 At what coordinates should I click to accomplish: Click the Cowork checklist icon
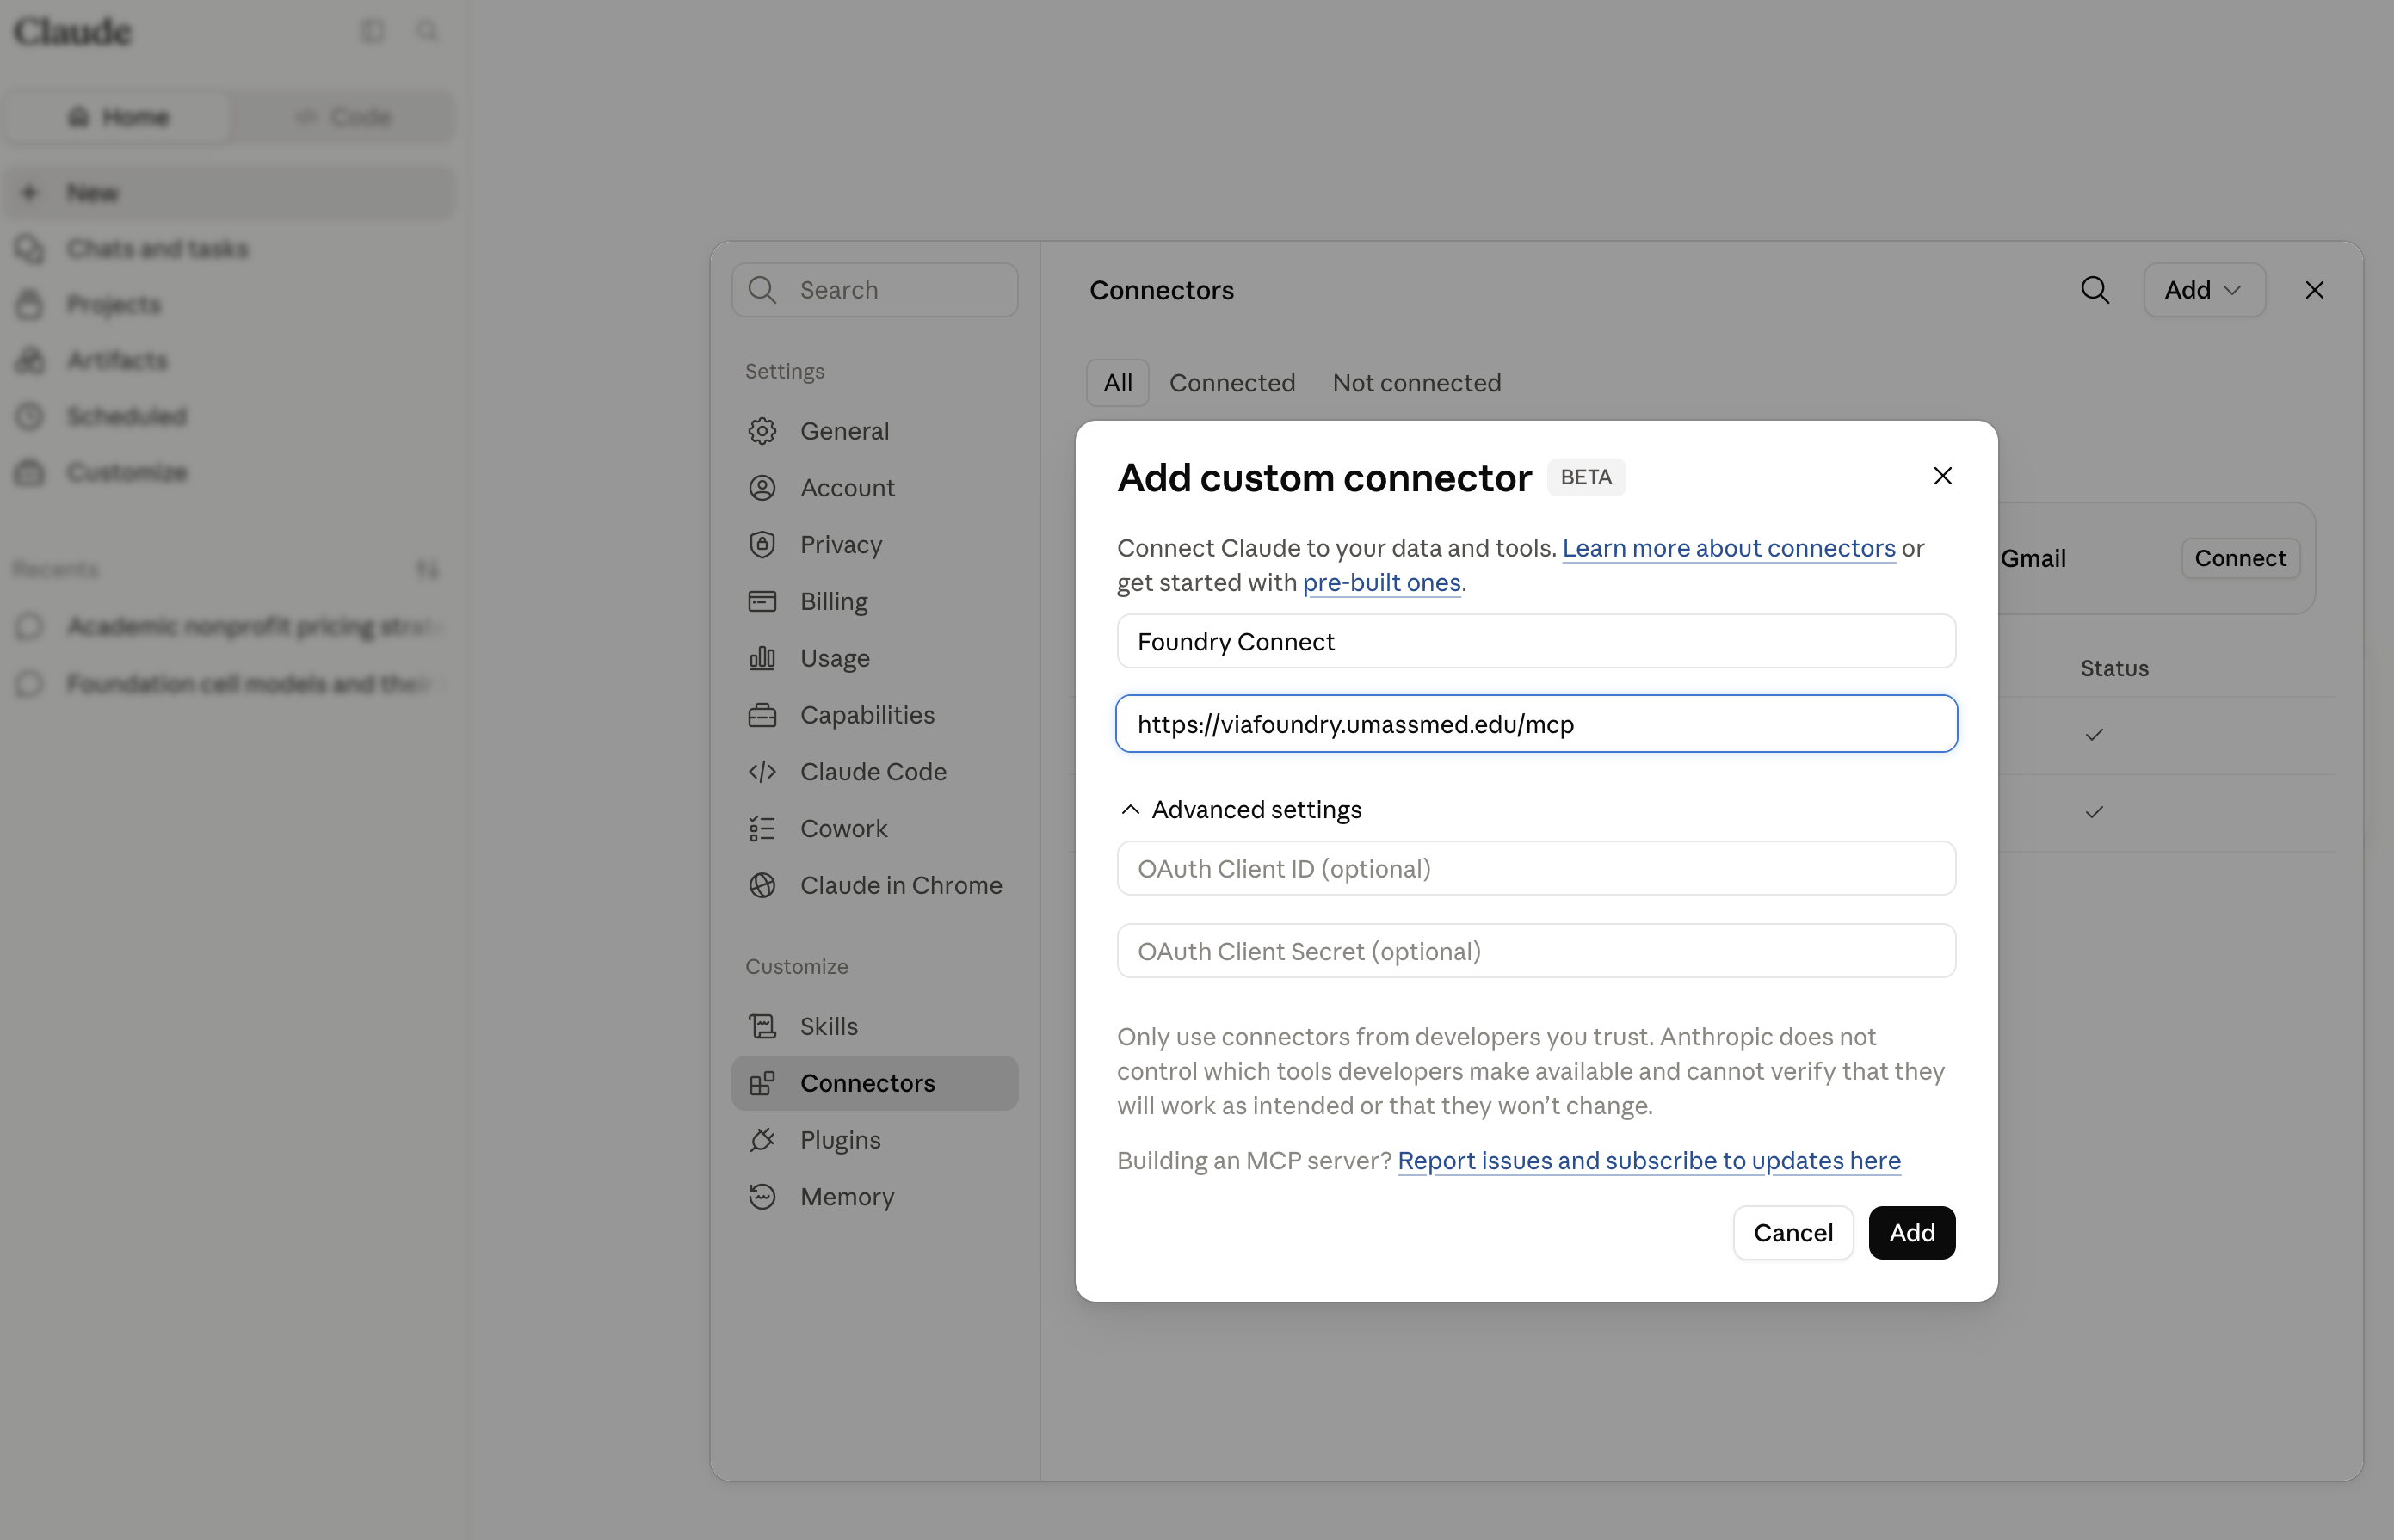[x=762, y=828]
